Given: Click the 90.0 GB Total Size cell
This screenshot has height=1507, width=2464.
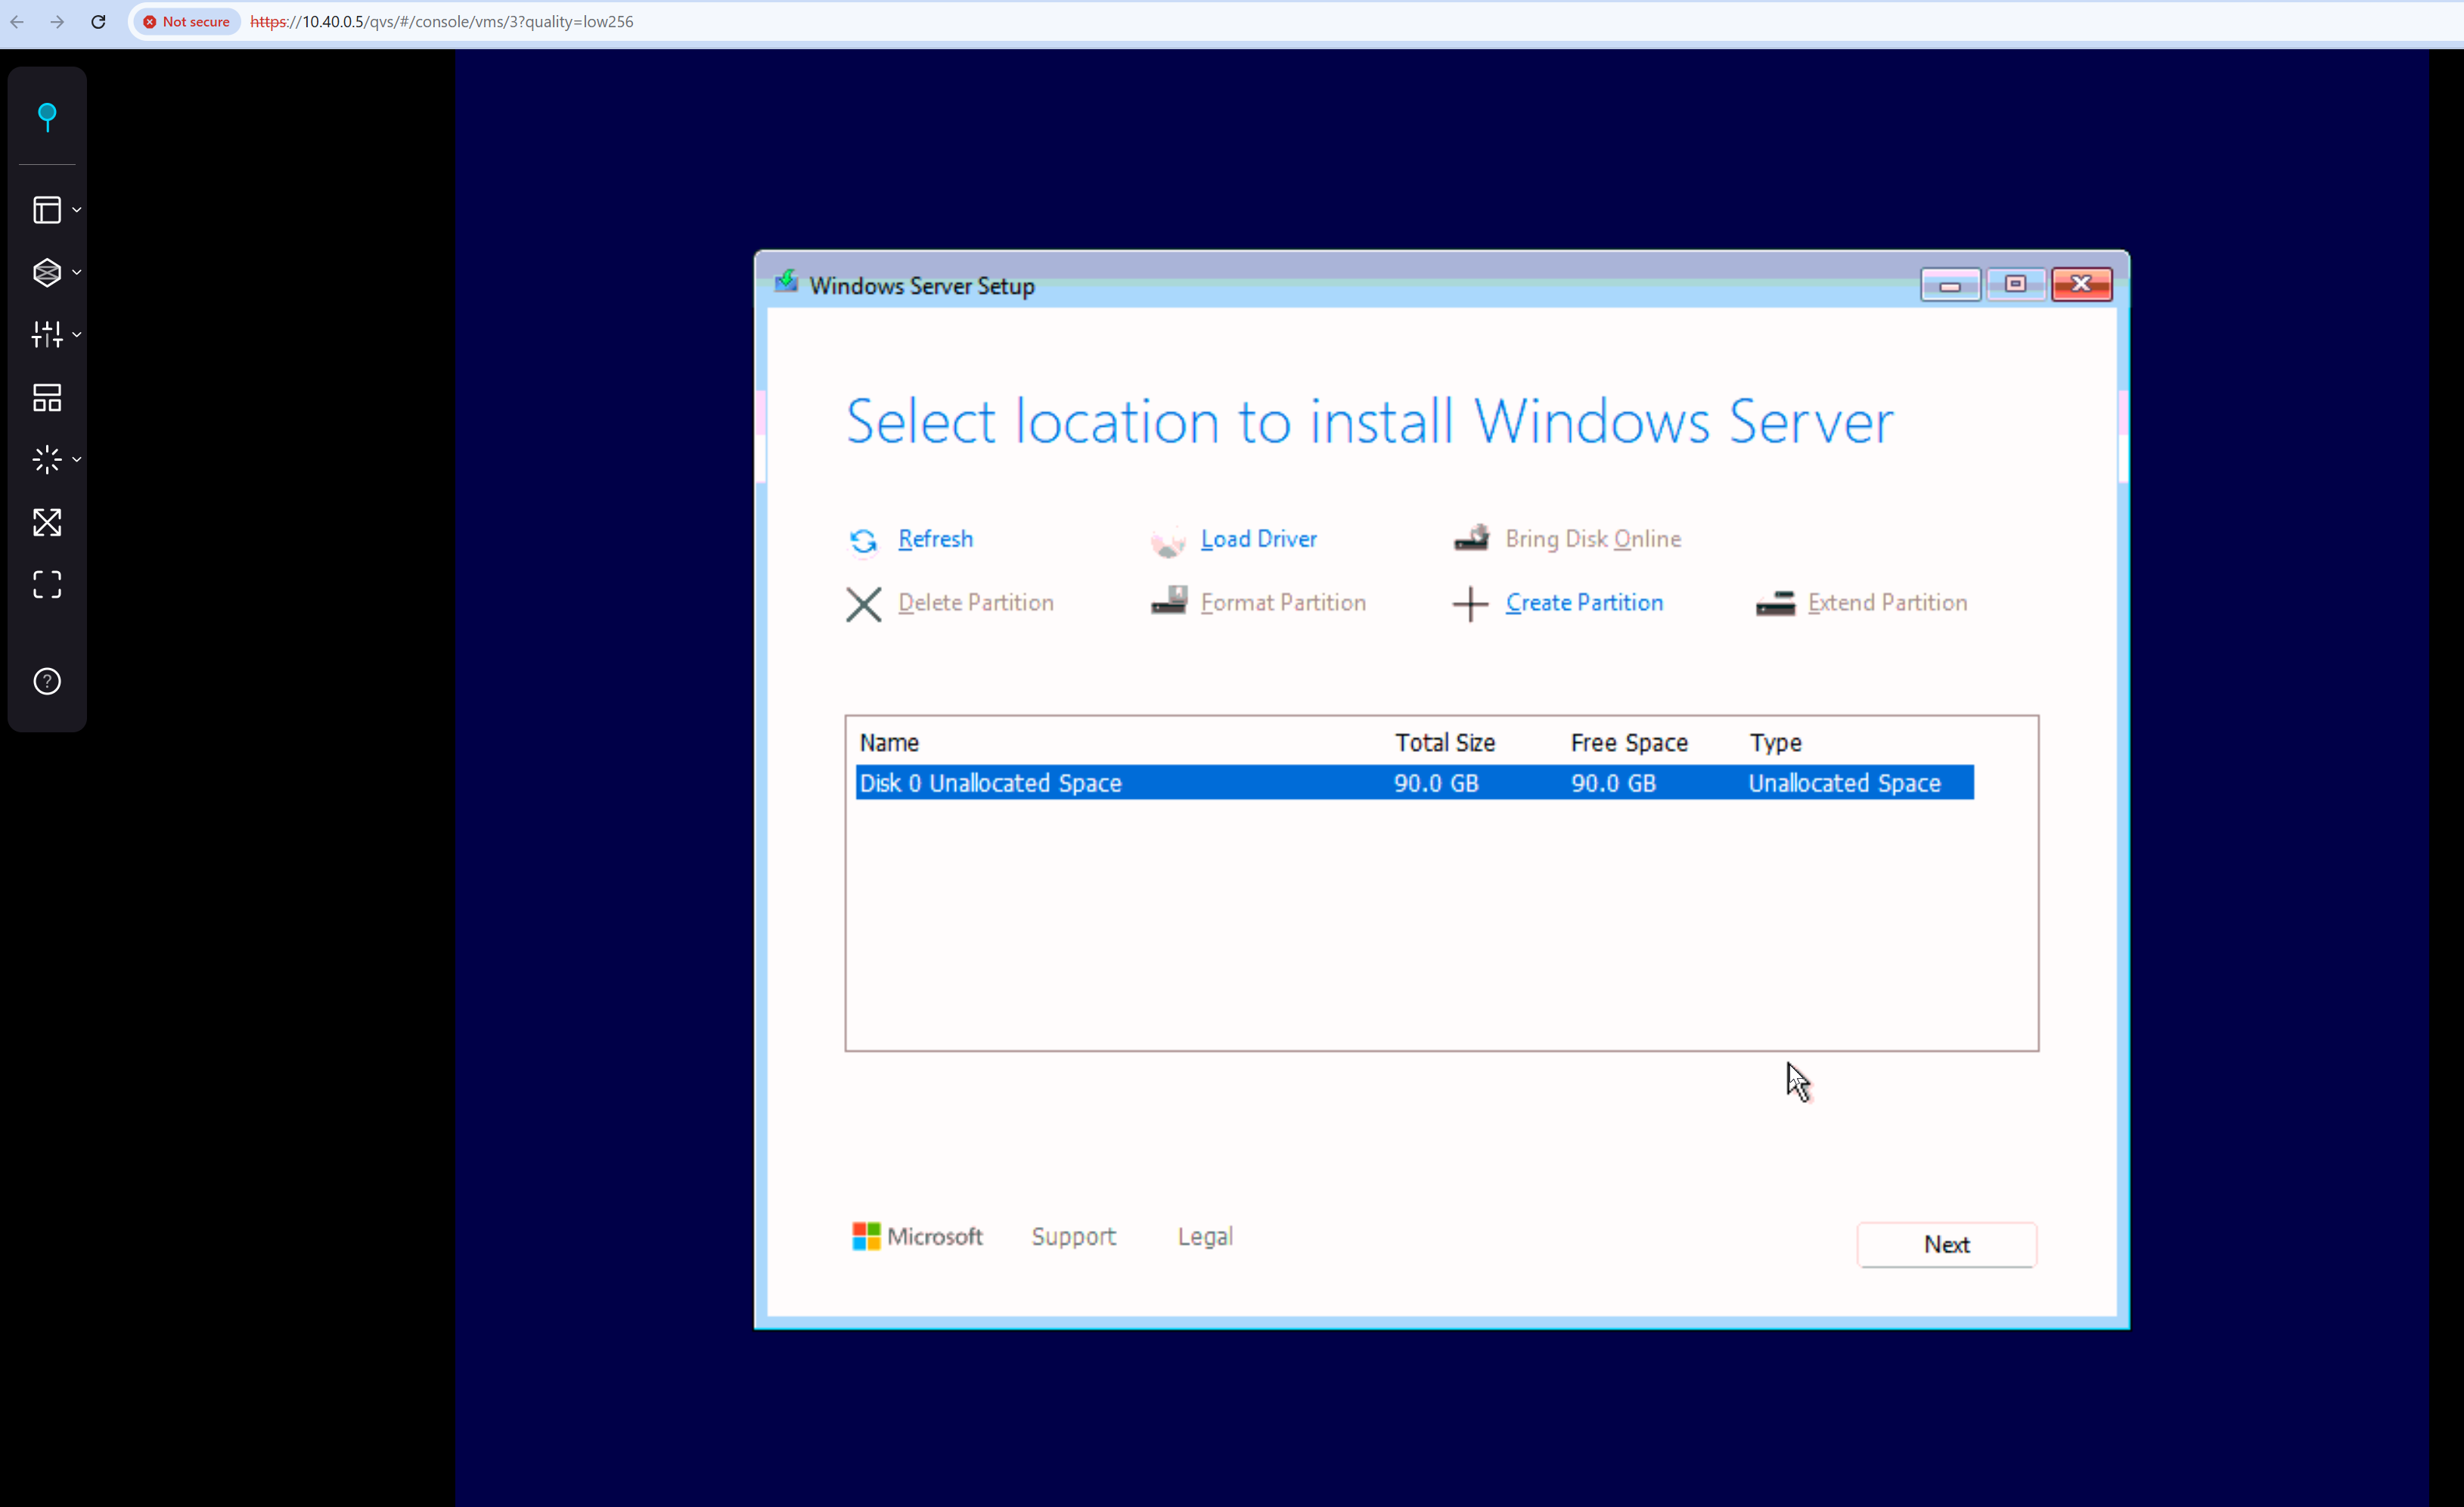Looking at the screenshot, I should click(x=1436, y=783).
